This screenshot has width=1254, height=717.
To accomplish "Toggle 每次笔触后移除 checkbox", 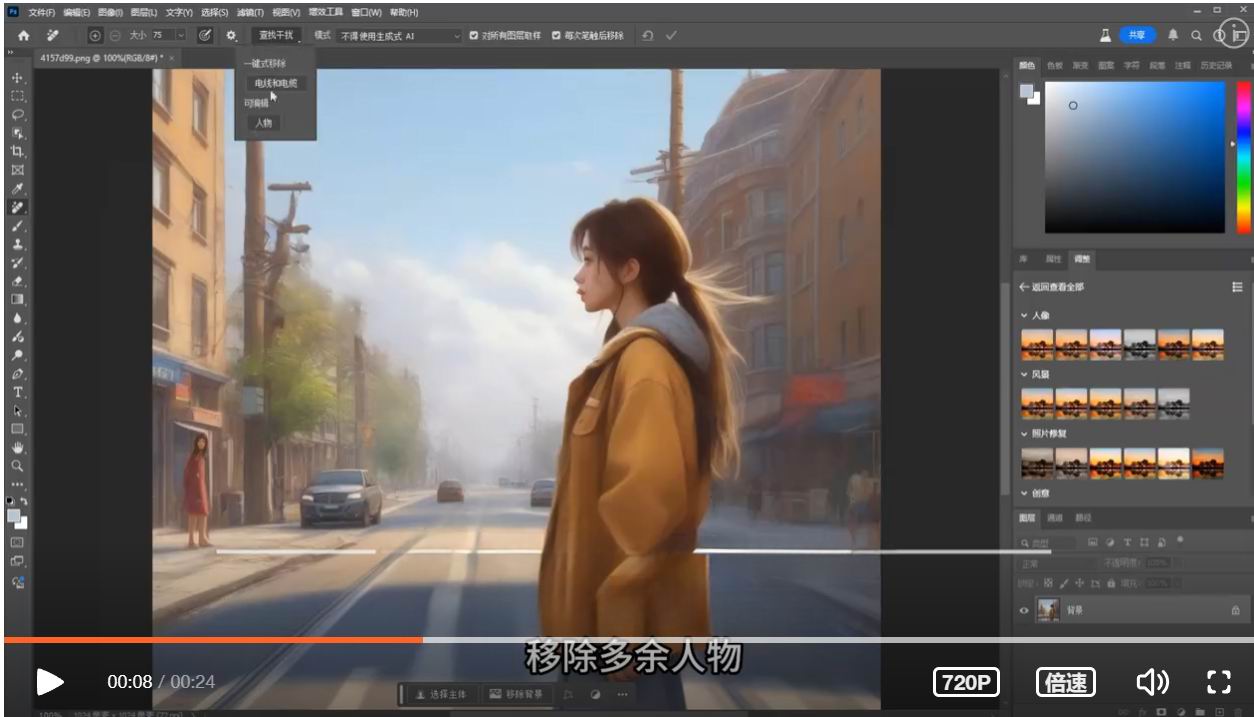I will pyautogui.click(x=556, y=35).
